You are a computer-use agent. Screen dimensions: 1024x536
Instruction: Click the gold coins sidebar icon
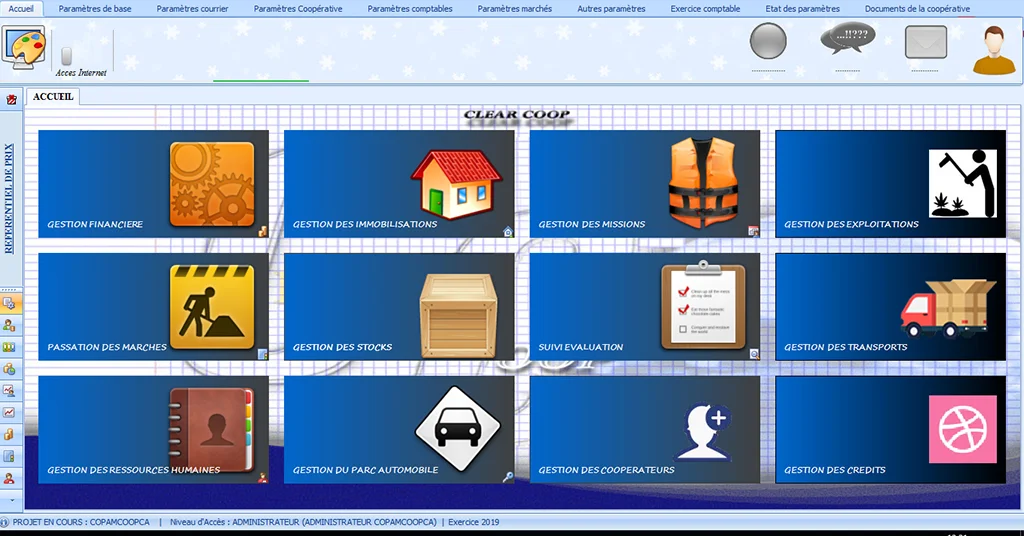coord(10,434)
